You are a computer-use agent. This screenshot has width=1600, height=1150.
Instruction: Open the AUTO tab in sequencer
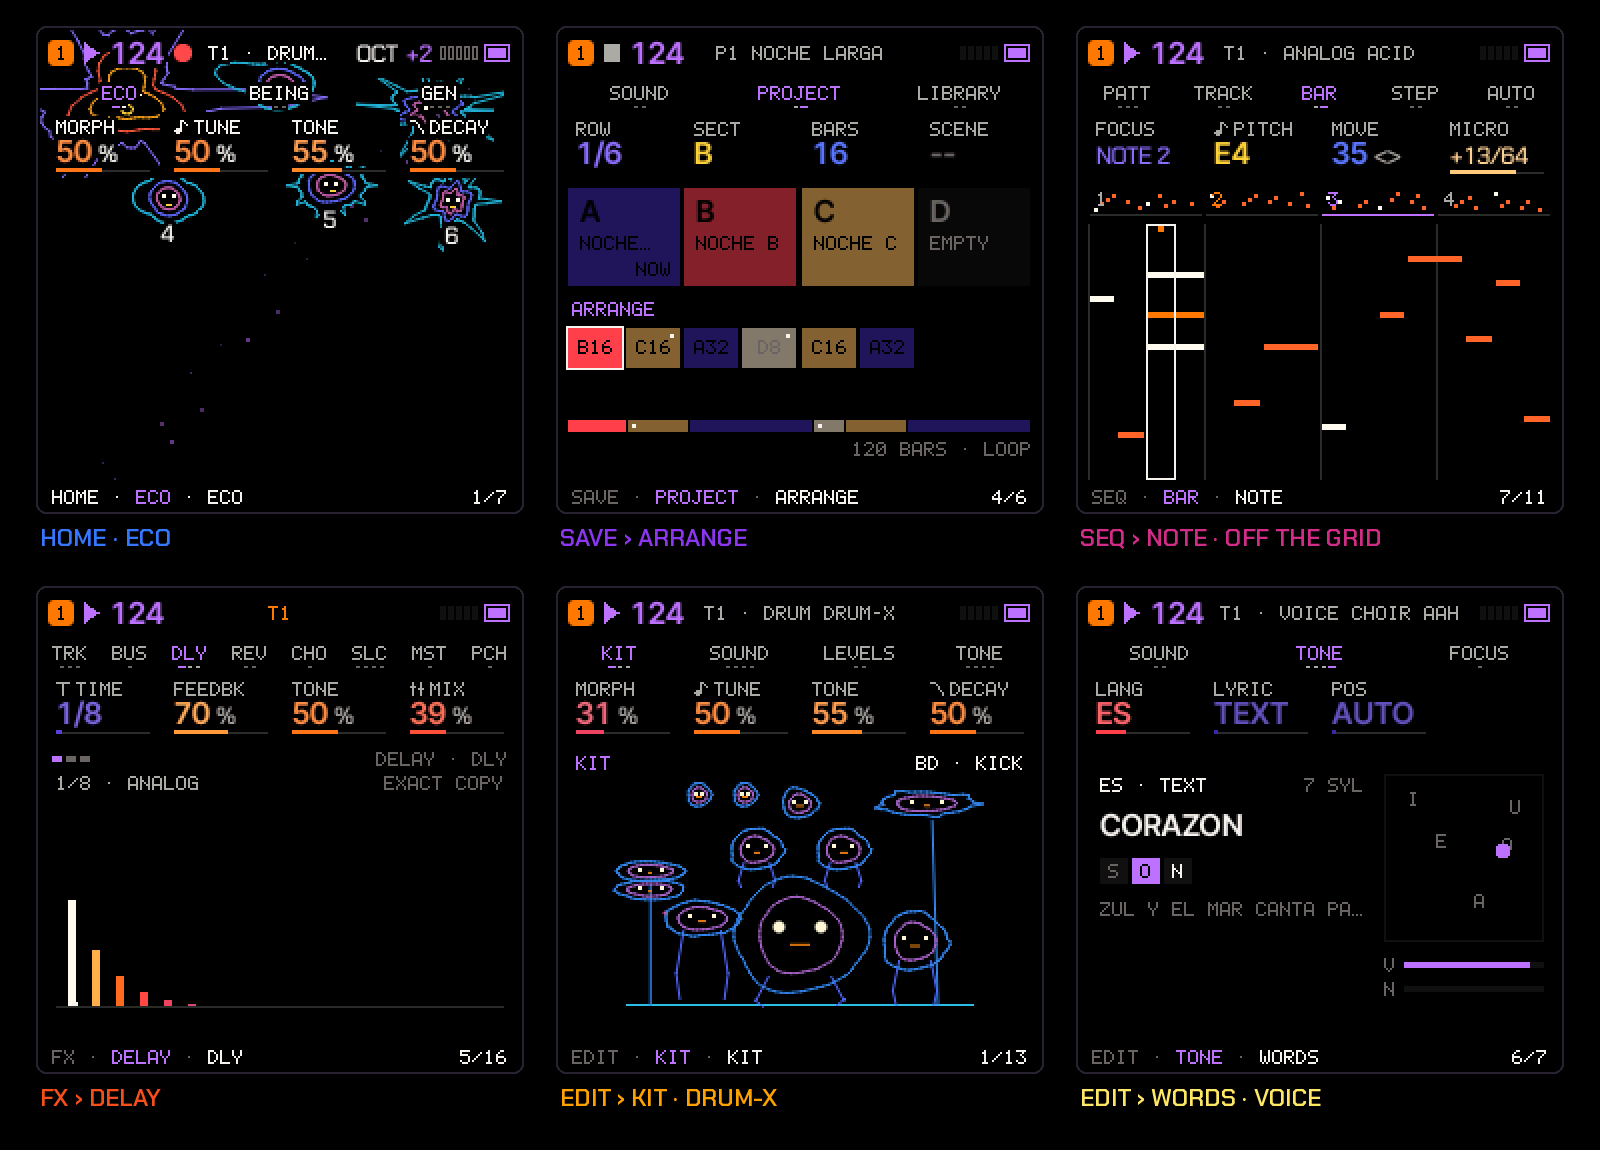click(1510, 93)
